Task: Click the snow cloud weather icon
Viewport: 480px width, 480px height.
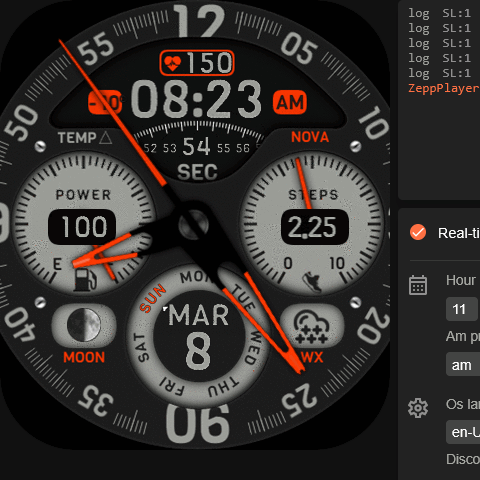Action: click(x=312, y=327)
